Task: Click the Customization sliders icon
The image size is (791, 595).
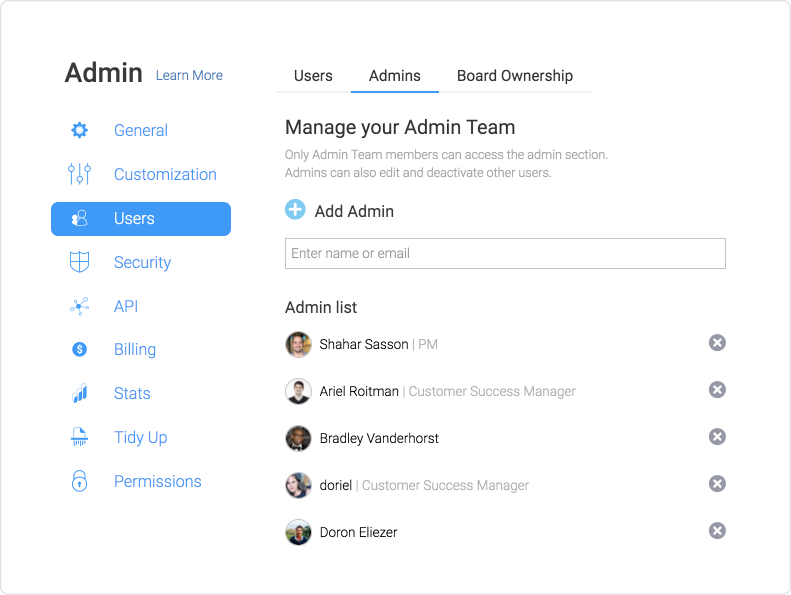Action: pyautogui.click(x=79, y=174)
